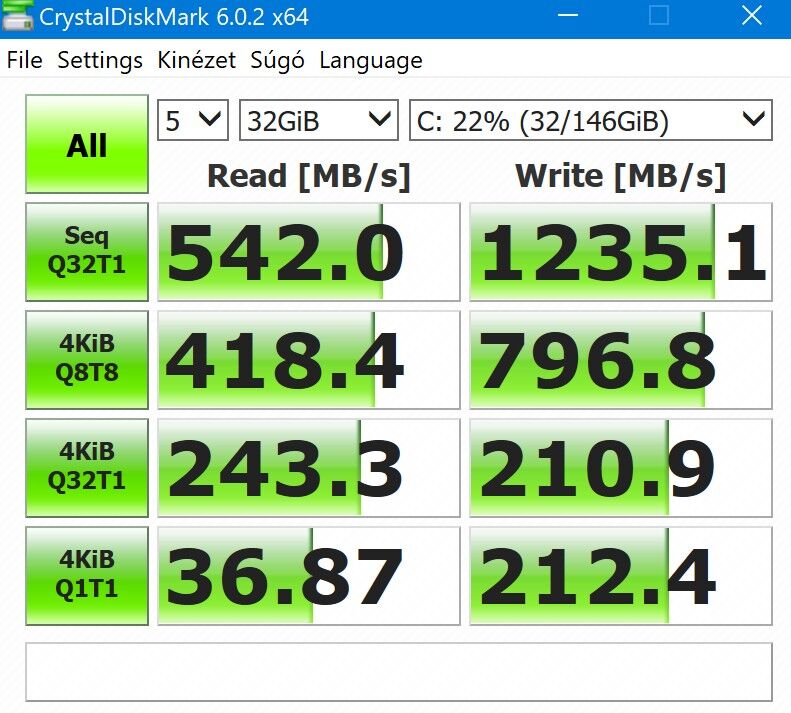
Task: Minimize the CrystalDiskMark window
Action: [x=568, y=16]
